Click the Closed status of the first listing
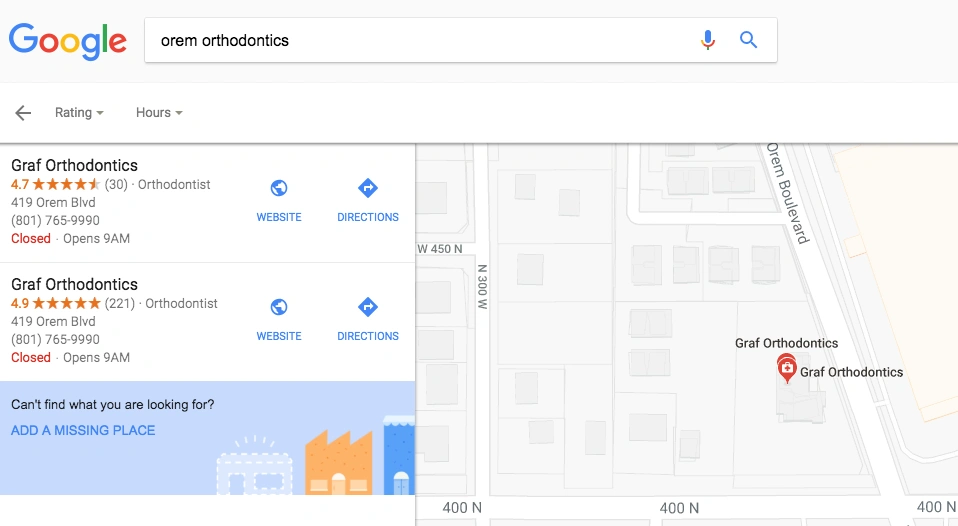The height and width of the screenshot is (526, 958). tap(31, 238)
